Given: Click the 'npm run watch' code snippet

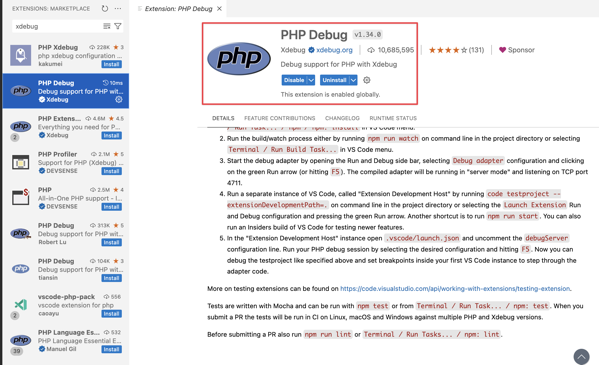Looking at the screenshot, I should 393,138.
